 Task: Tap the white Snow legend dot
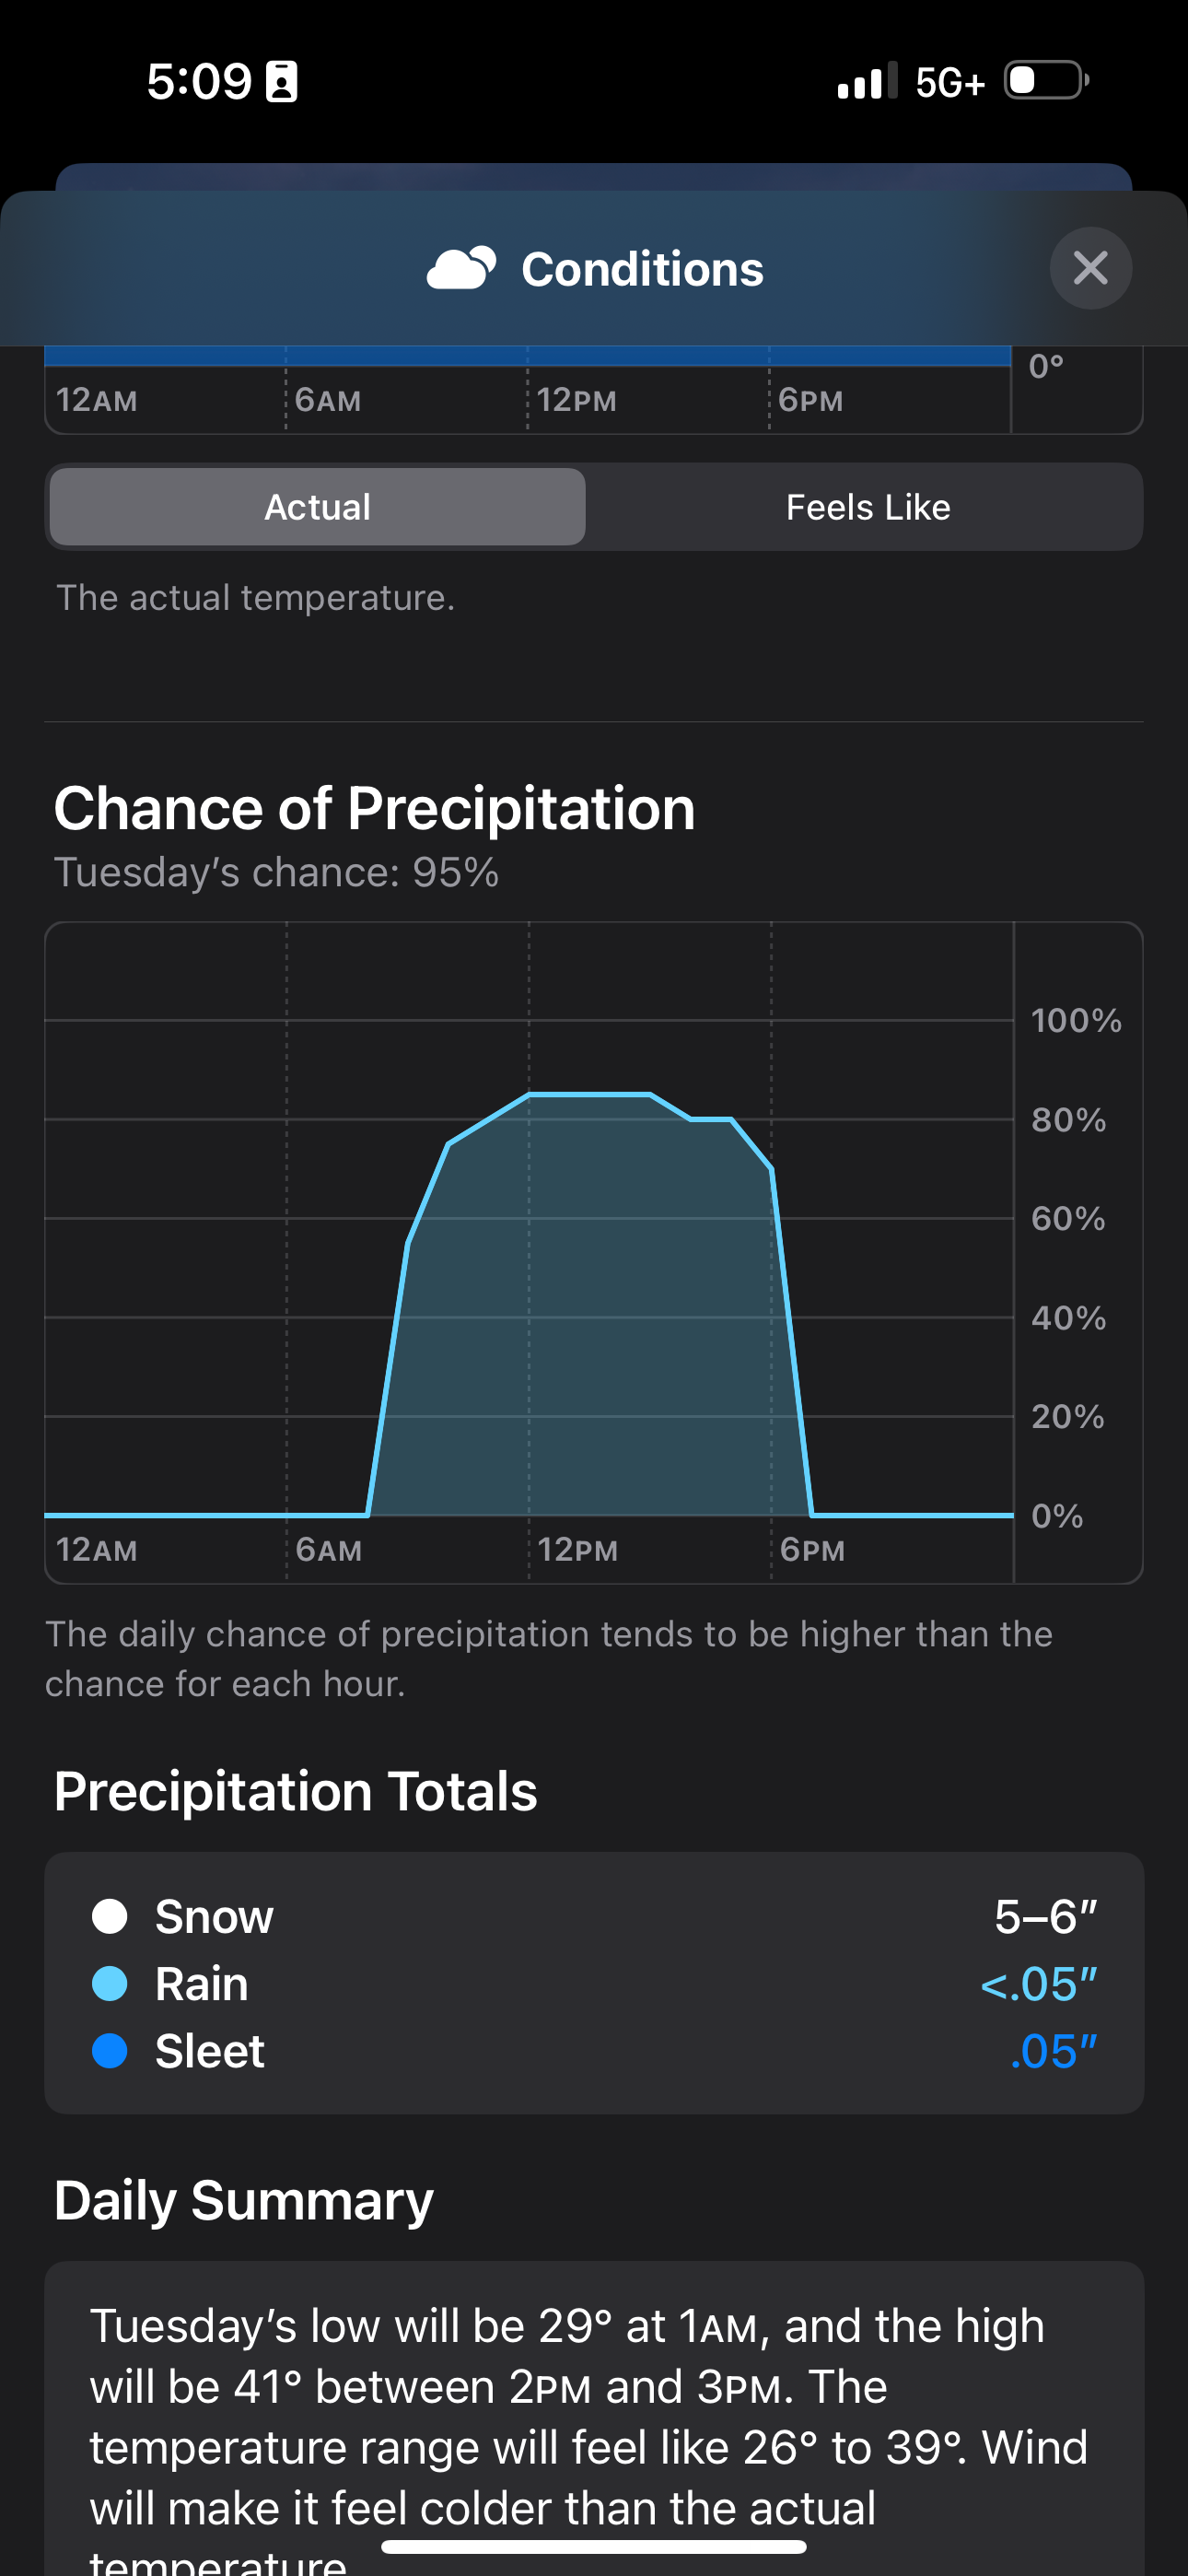(110, 1917)
